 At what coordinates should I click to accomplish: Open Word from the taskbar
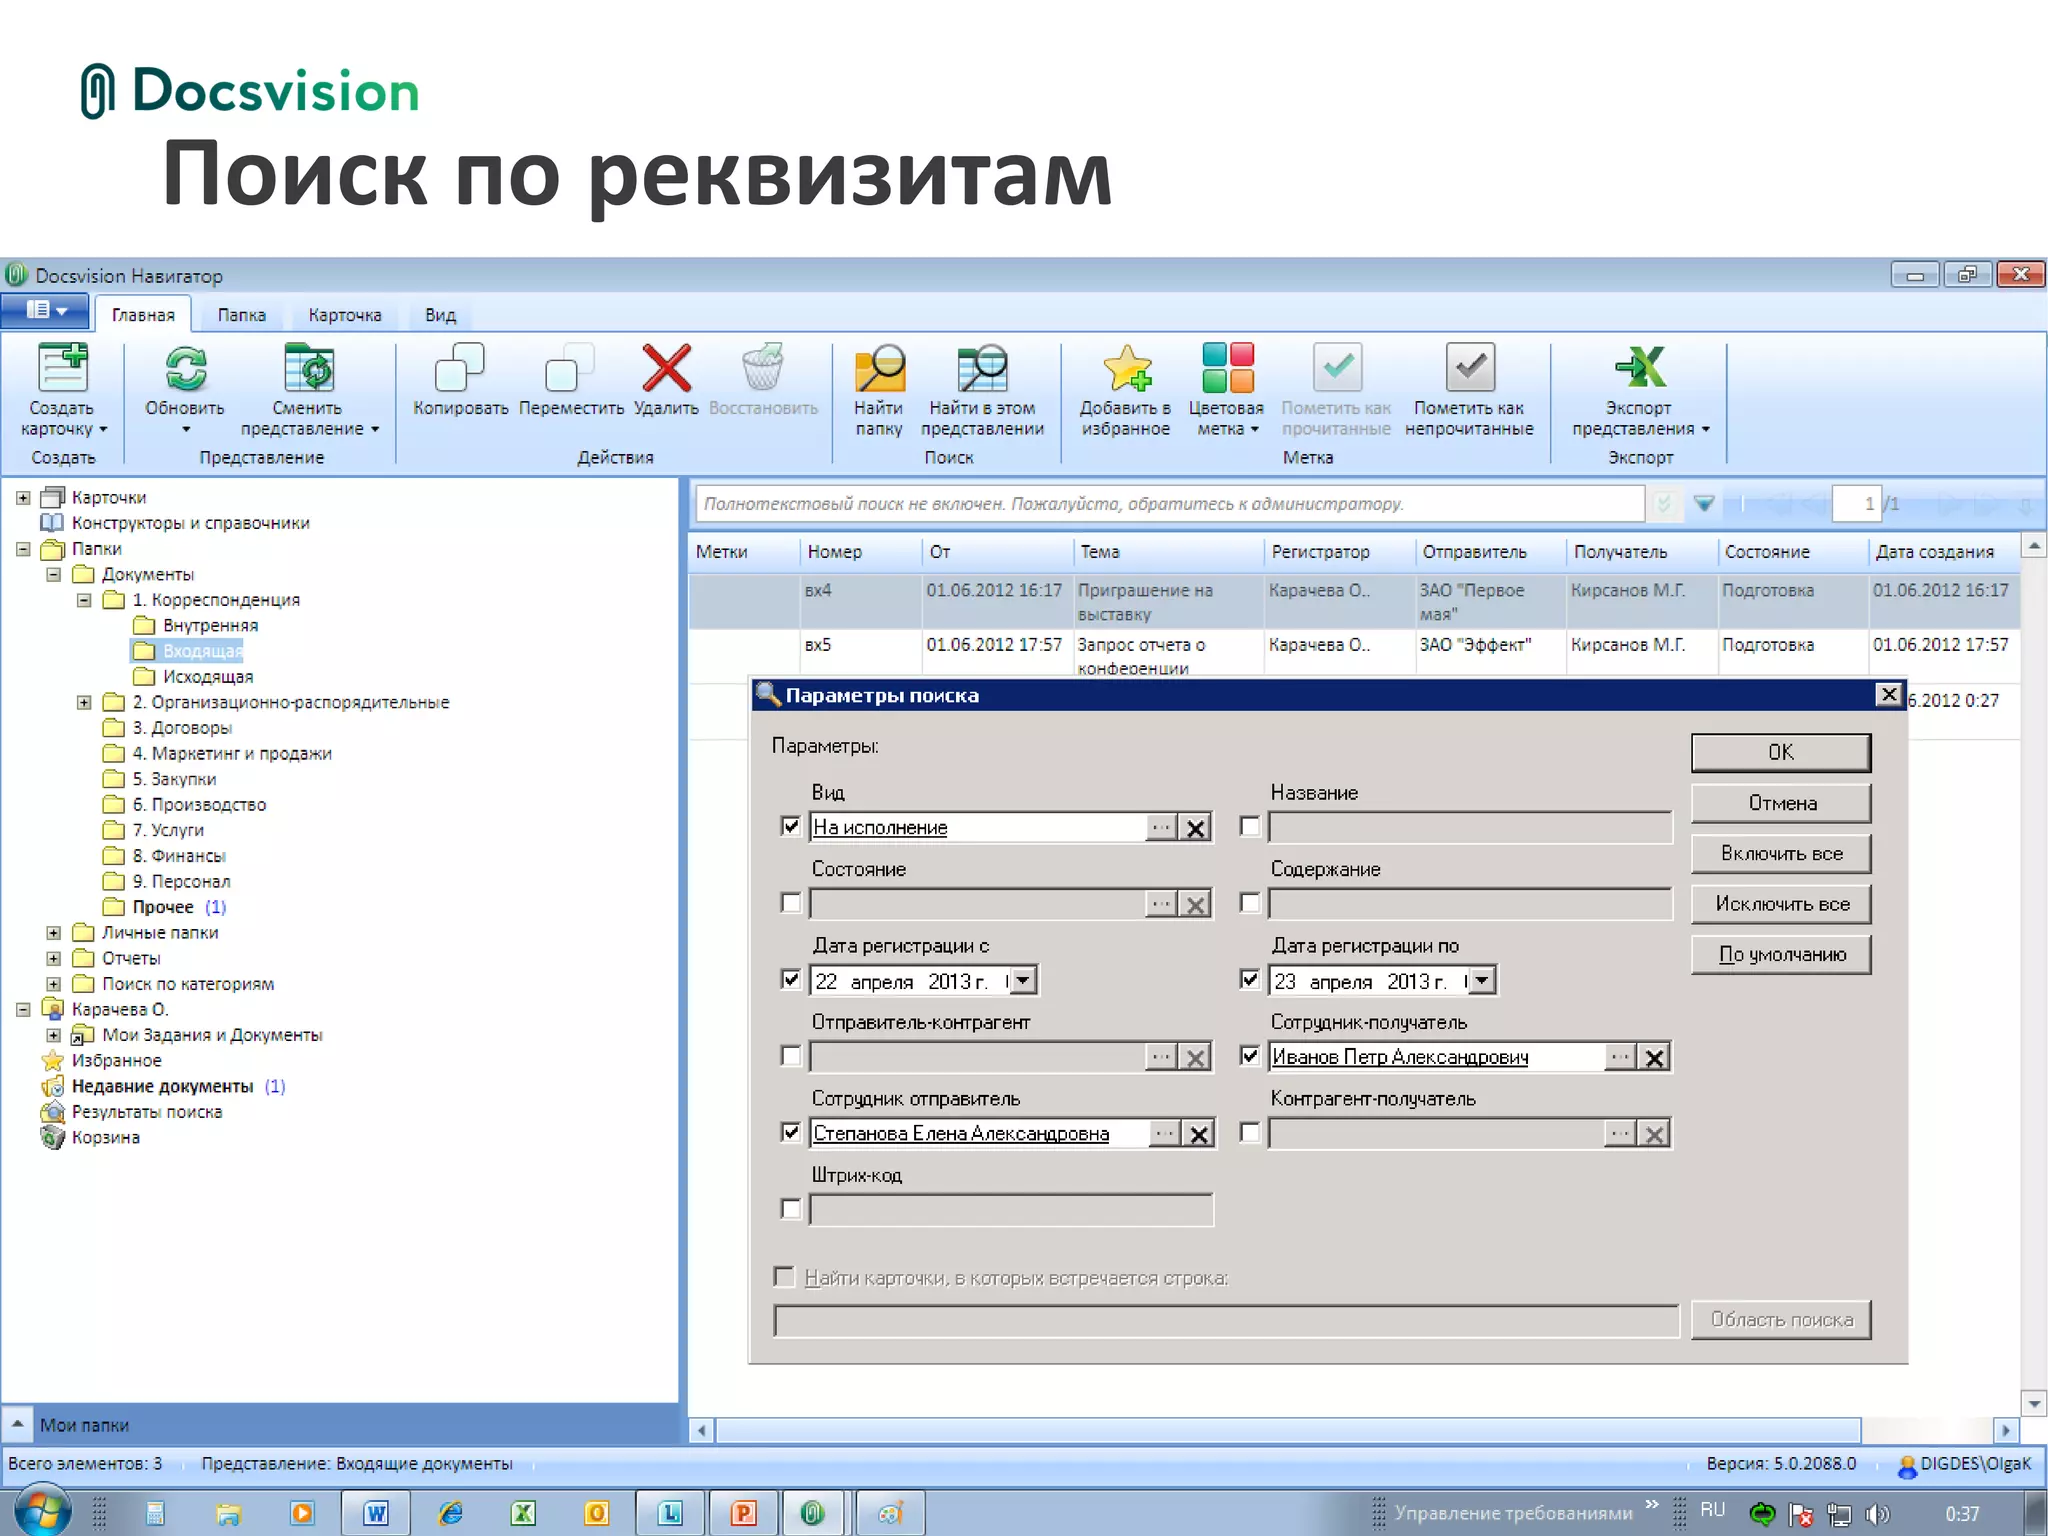coord(375,1513)
